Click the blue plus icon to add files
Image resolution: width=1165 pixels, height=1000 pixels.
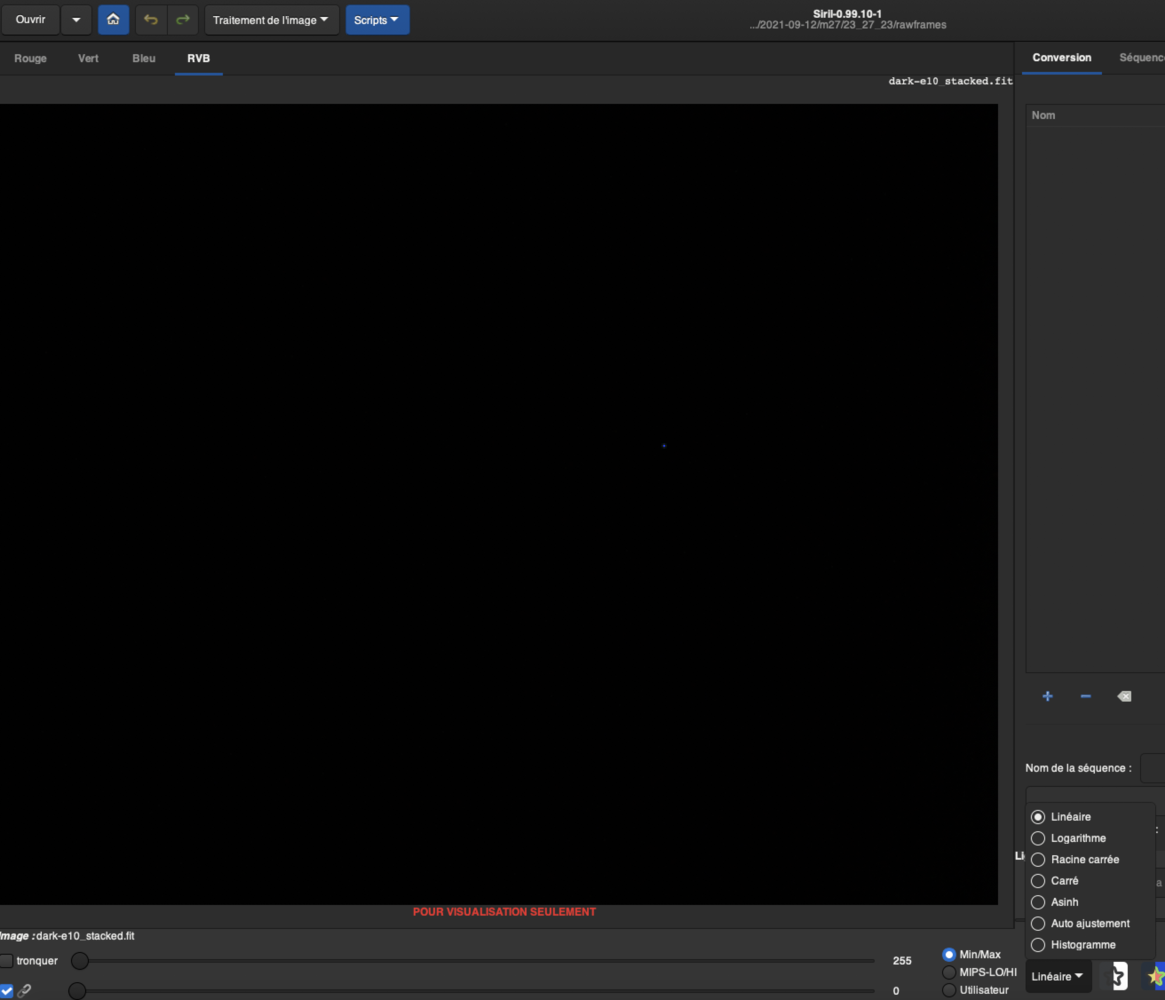click(1047, 696)
